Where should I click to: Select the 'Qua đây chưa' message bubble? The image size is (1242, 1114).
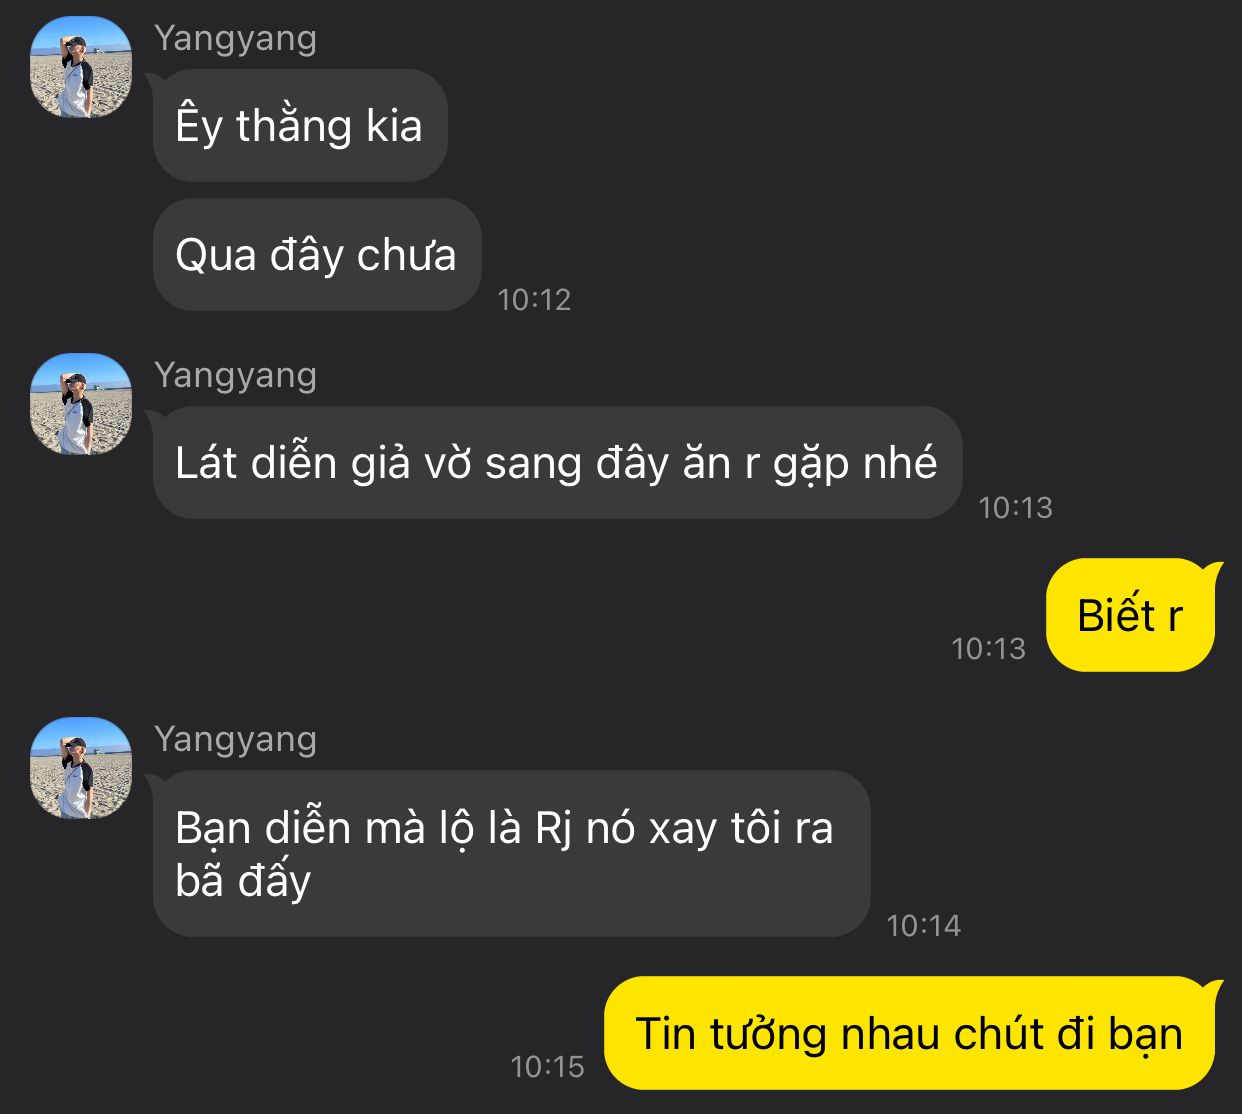(316, 255)
